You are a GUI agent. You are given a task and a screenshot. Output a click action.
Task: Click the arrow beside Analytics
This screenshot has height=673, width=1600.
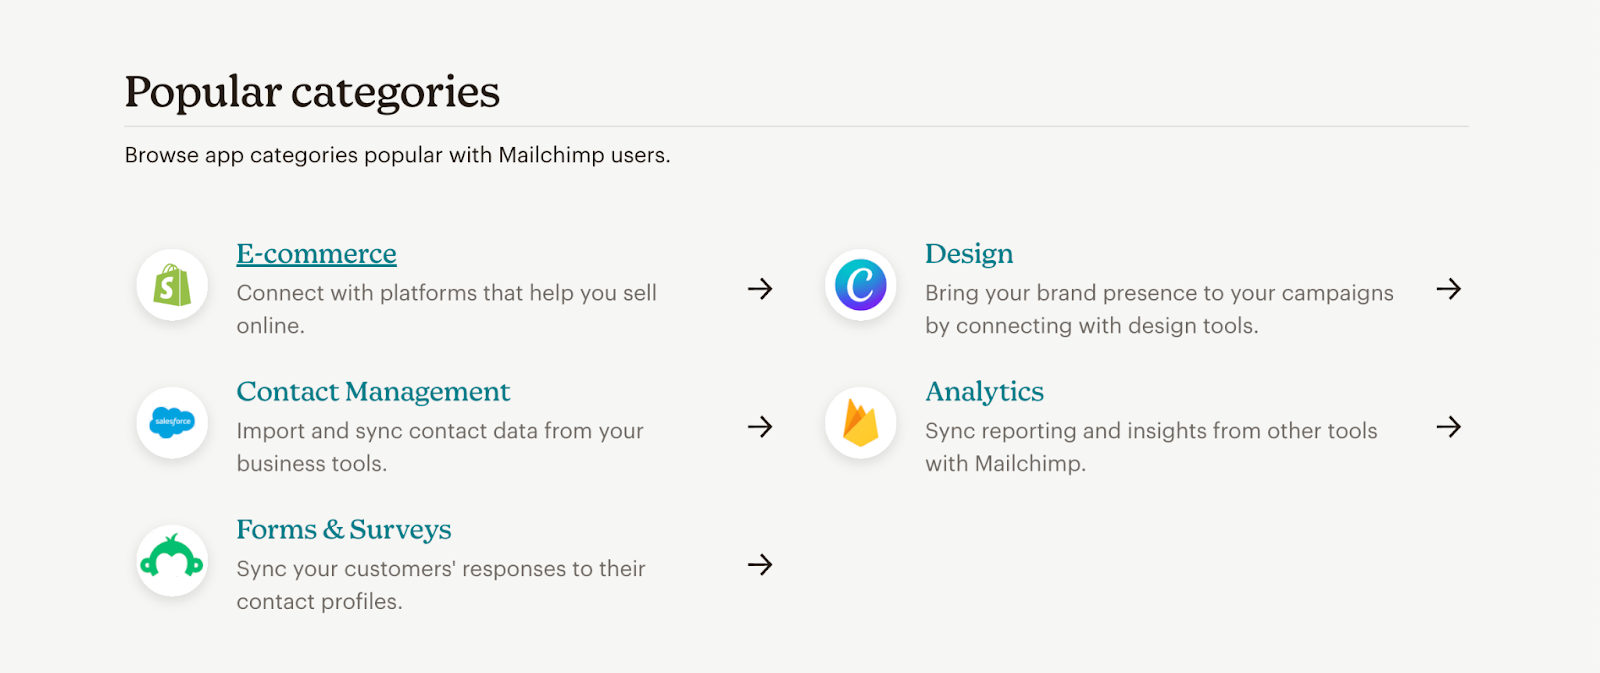(1449, 427)
